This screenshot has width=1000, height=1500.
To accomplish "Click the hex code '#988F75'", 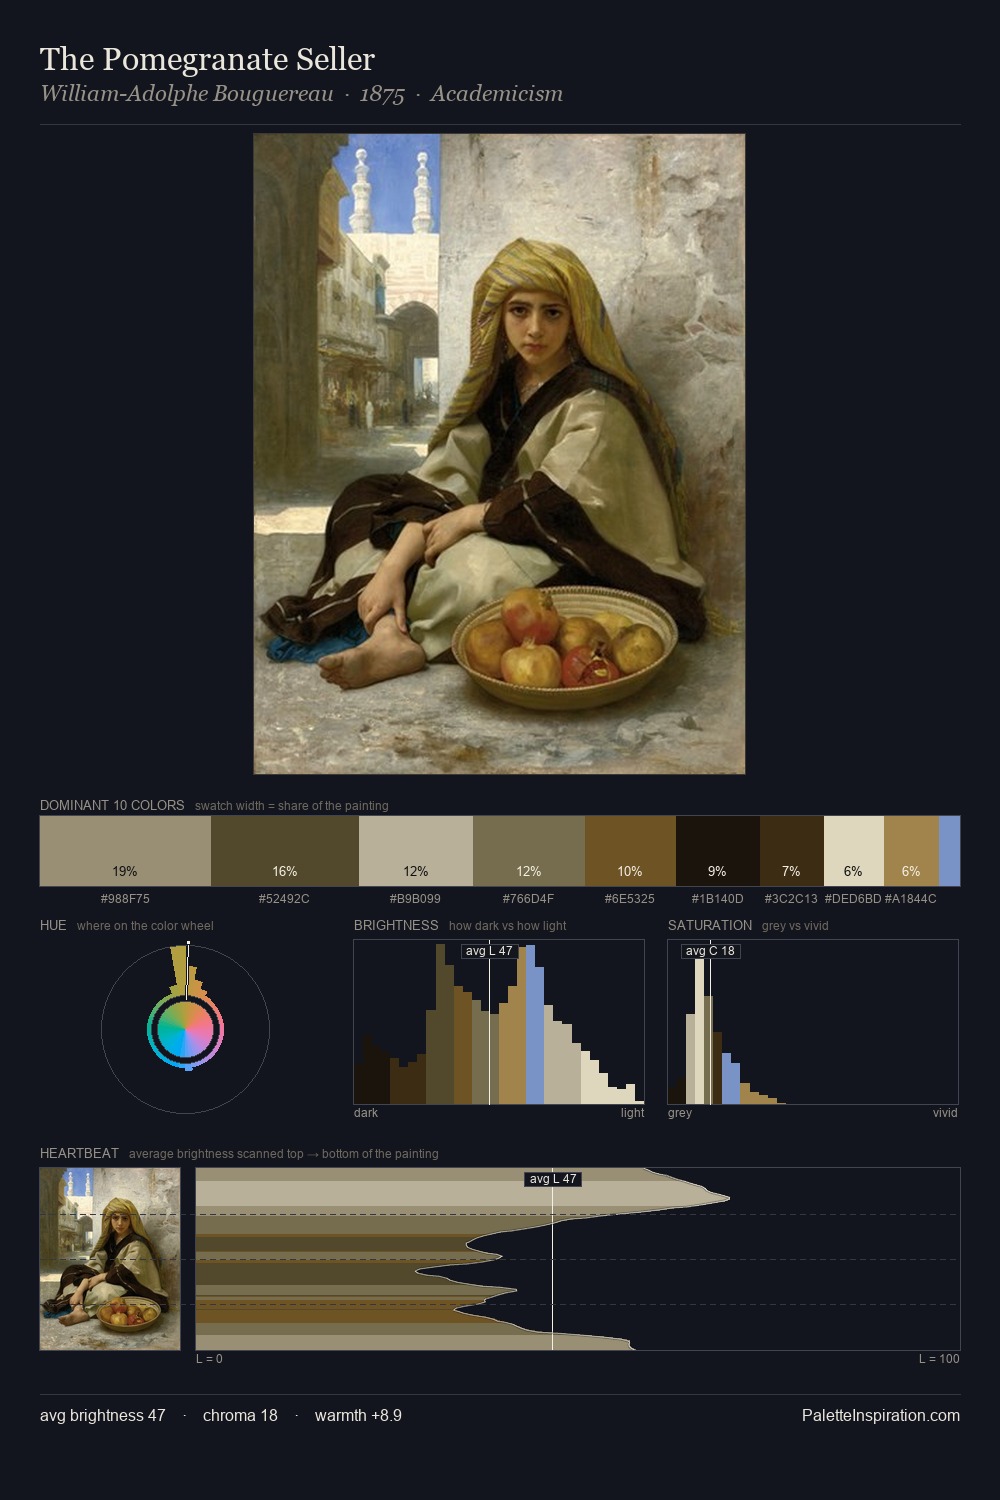I will pos(125,899).
